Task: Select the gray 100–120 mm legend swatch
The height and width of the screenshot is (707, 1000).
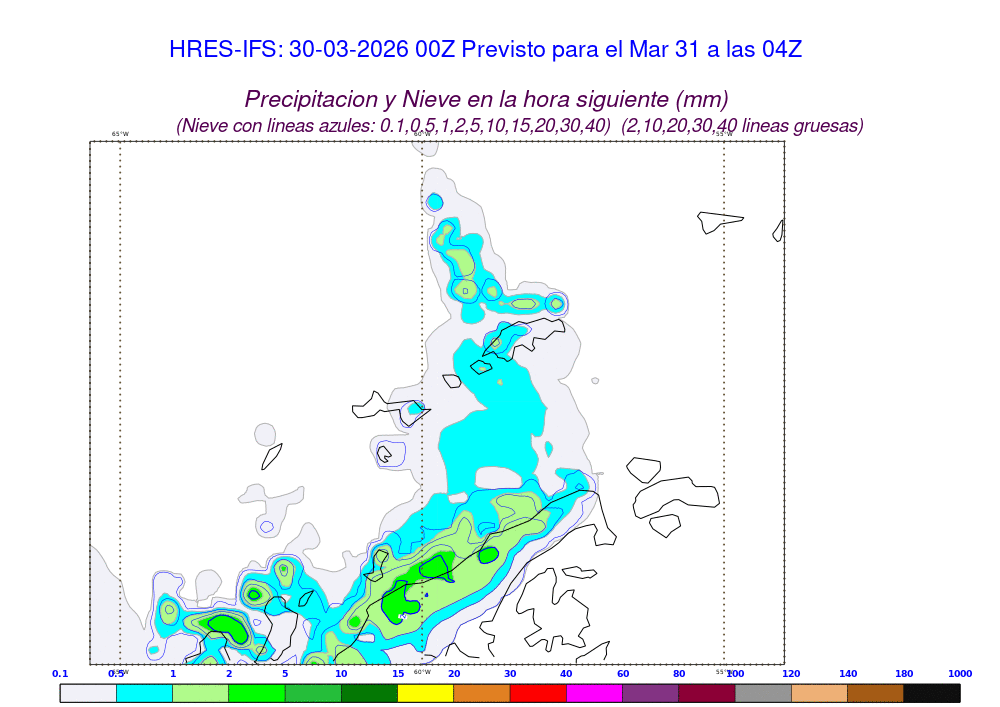Action: coord(763,692)
